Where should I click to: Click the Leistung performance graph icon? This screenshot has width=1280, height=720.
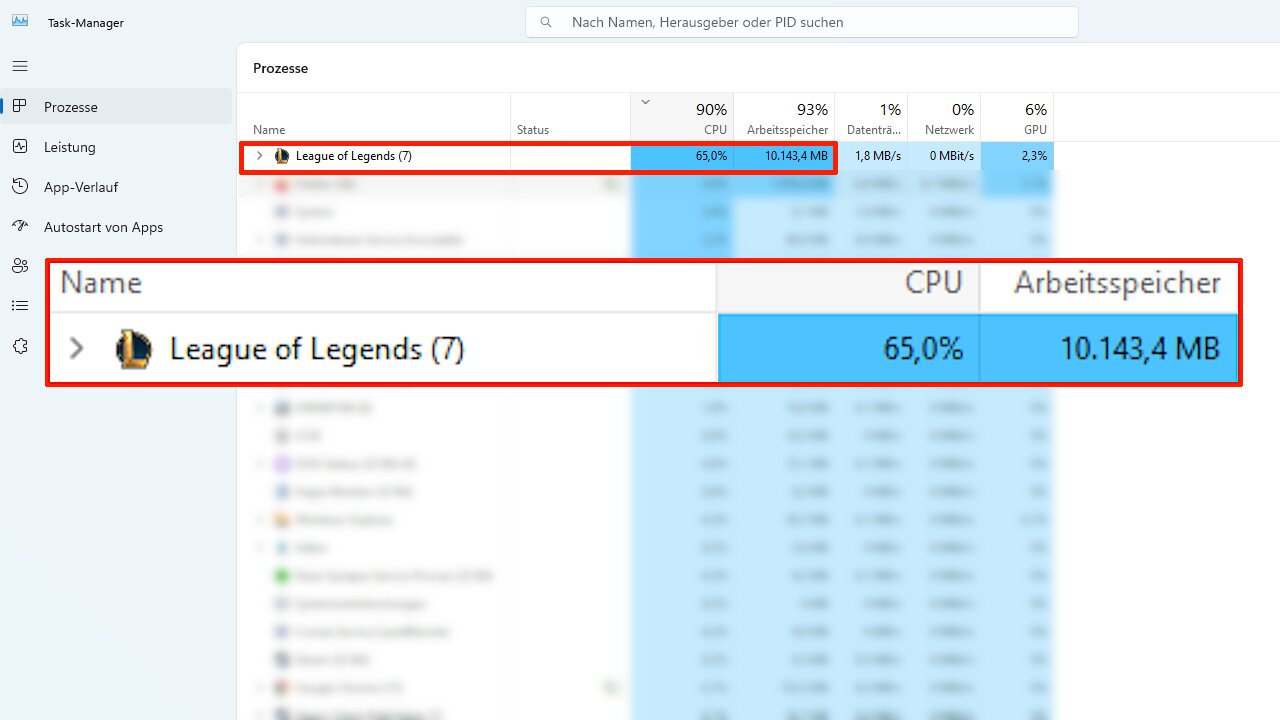coord(20,147)
